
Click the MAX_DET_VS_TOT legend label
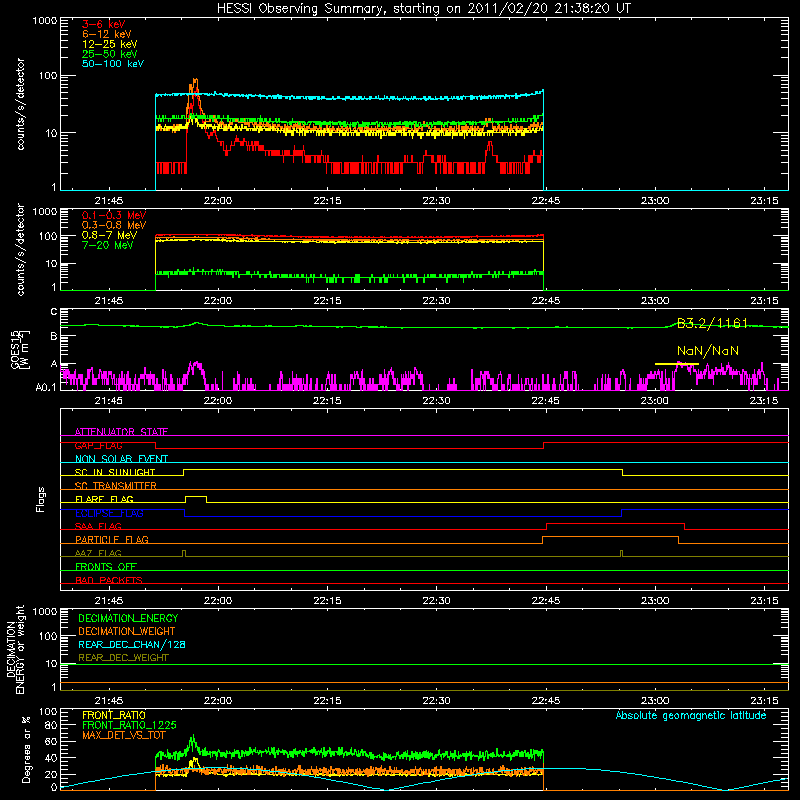click(x=124, y=735)
